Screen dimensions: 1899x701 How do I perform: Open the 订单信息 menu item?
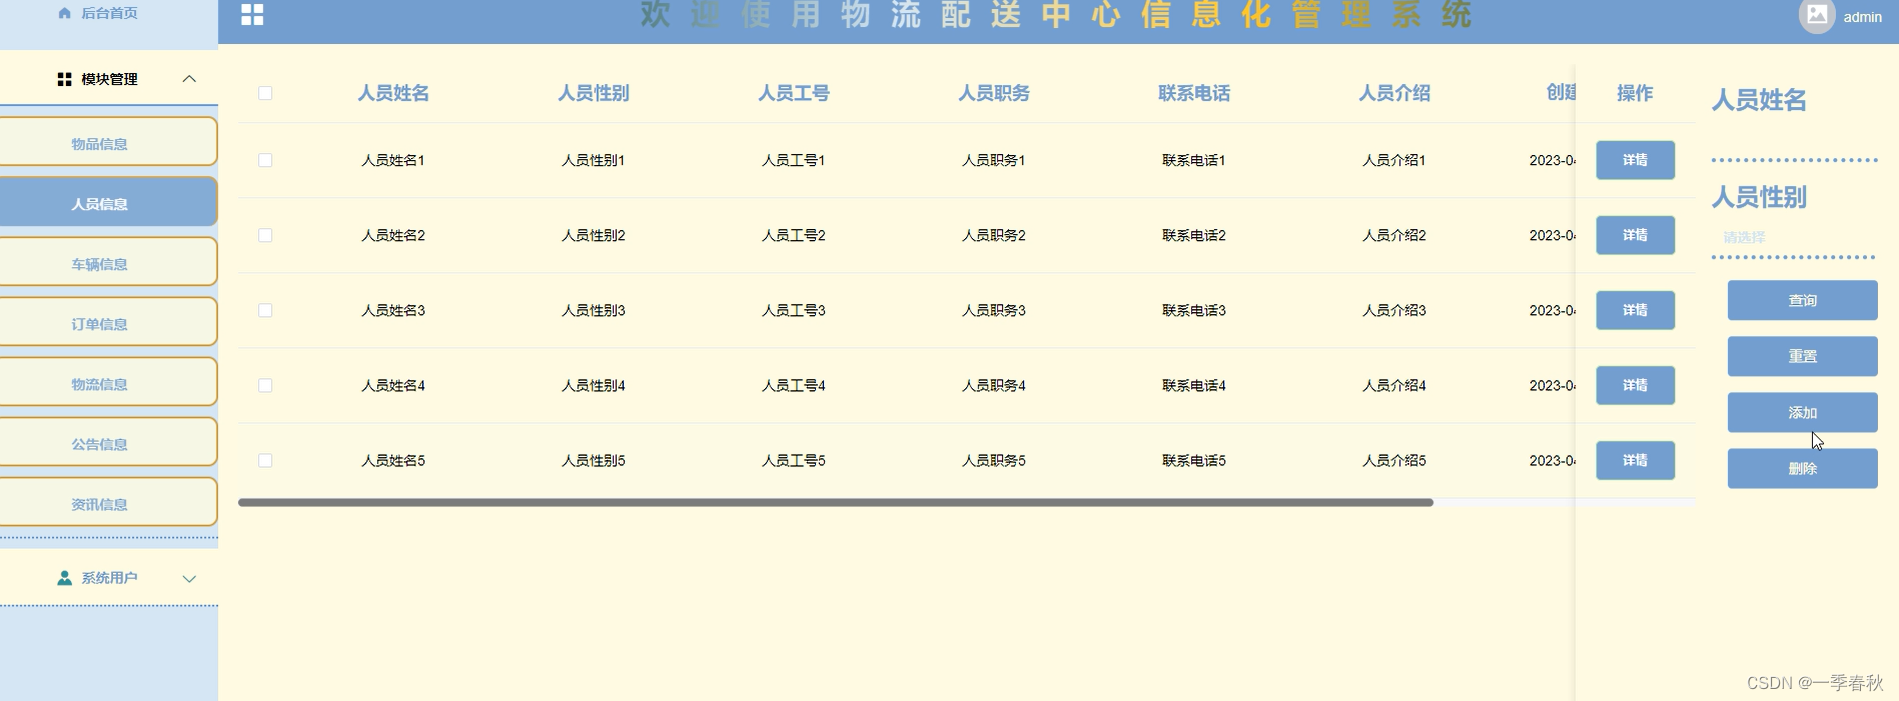[108, 323]
